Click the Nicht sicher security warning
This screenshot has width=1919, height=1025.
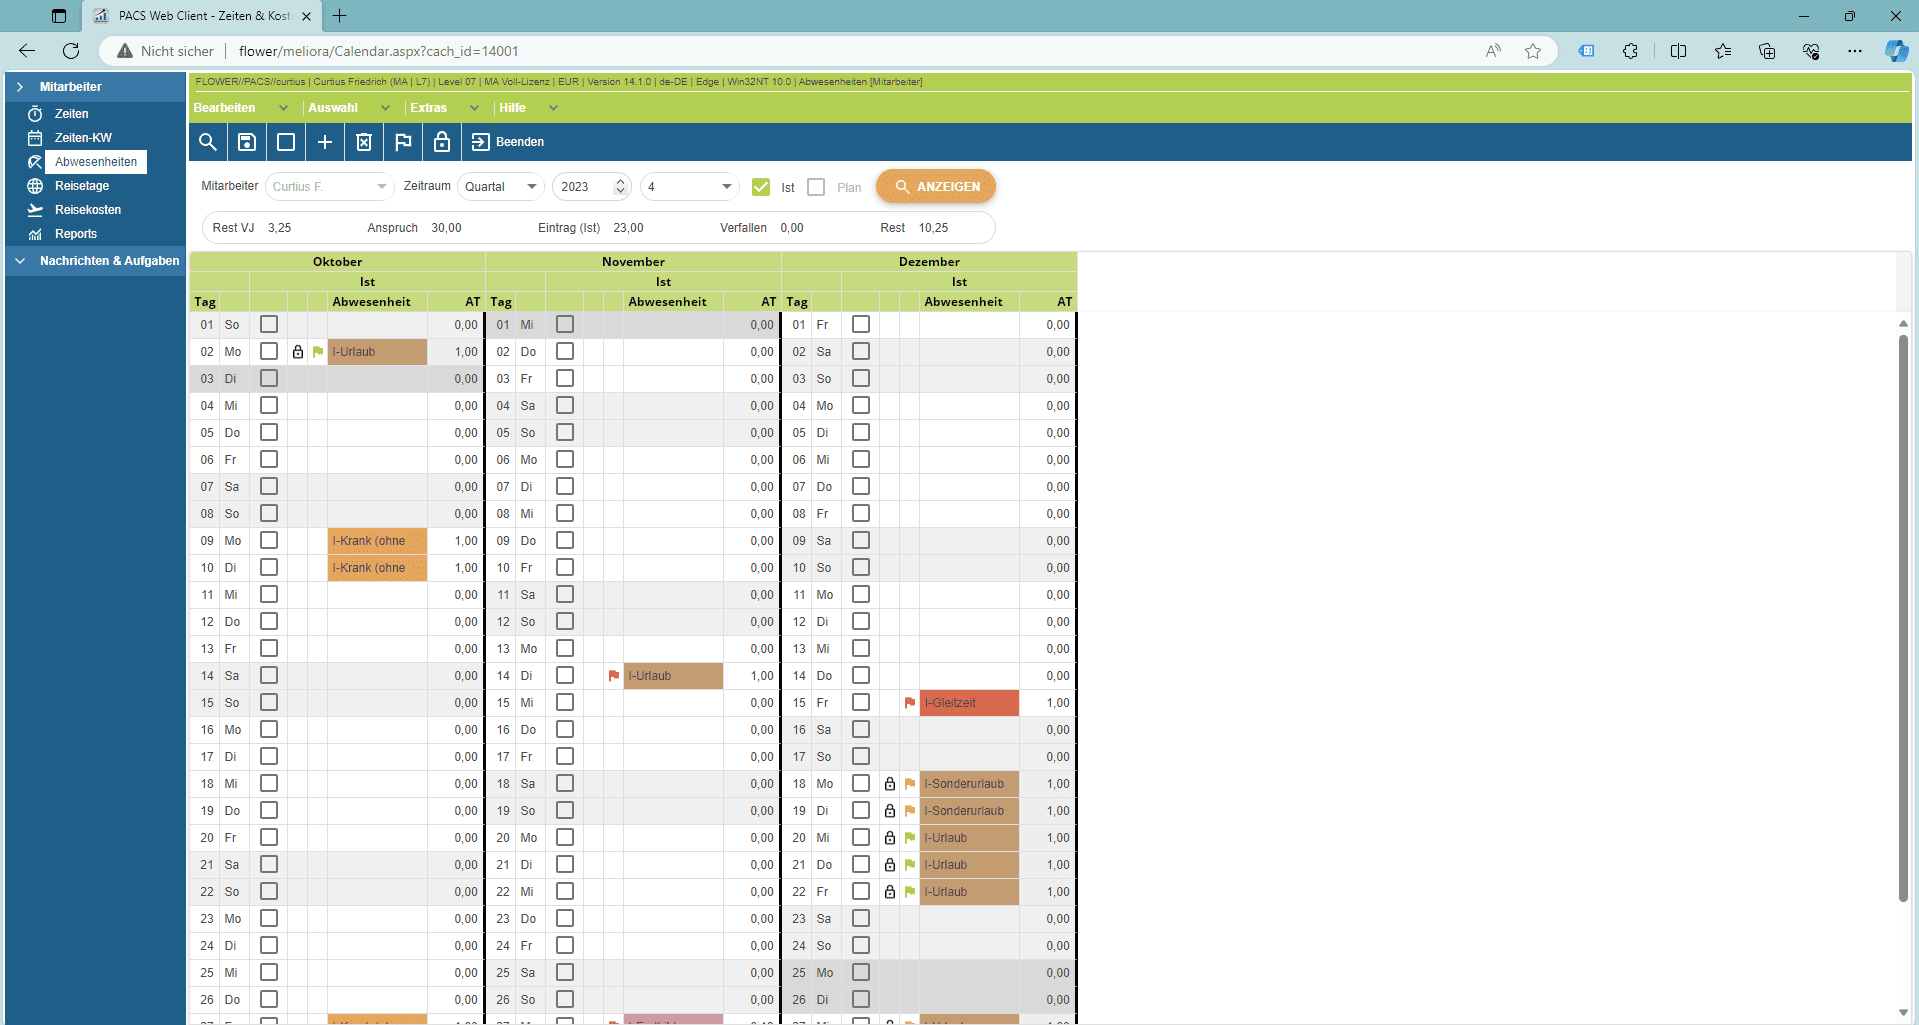click(x=165, y=51)
